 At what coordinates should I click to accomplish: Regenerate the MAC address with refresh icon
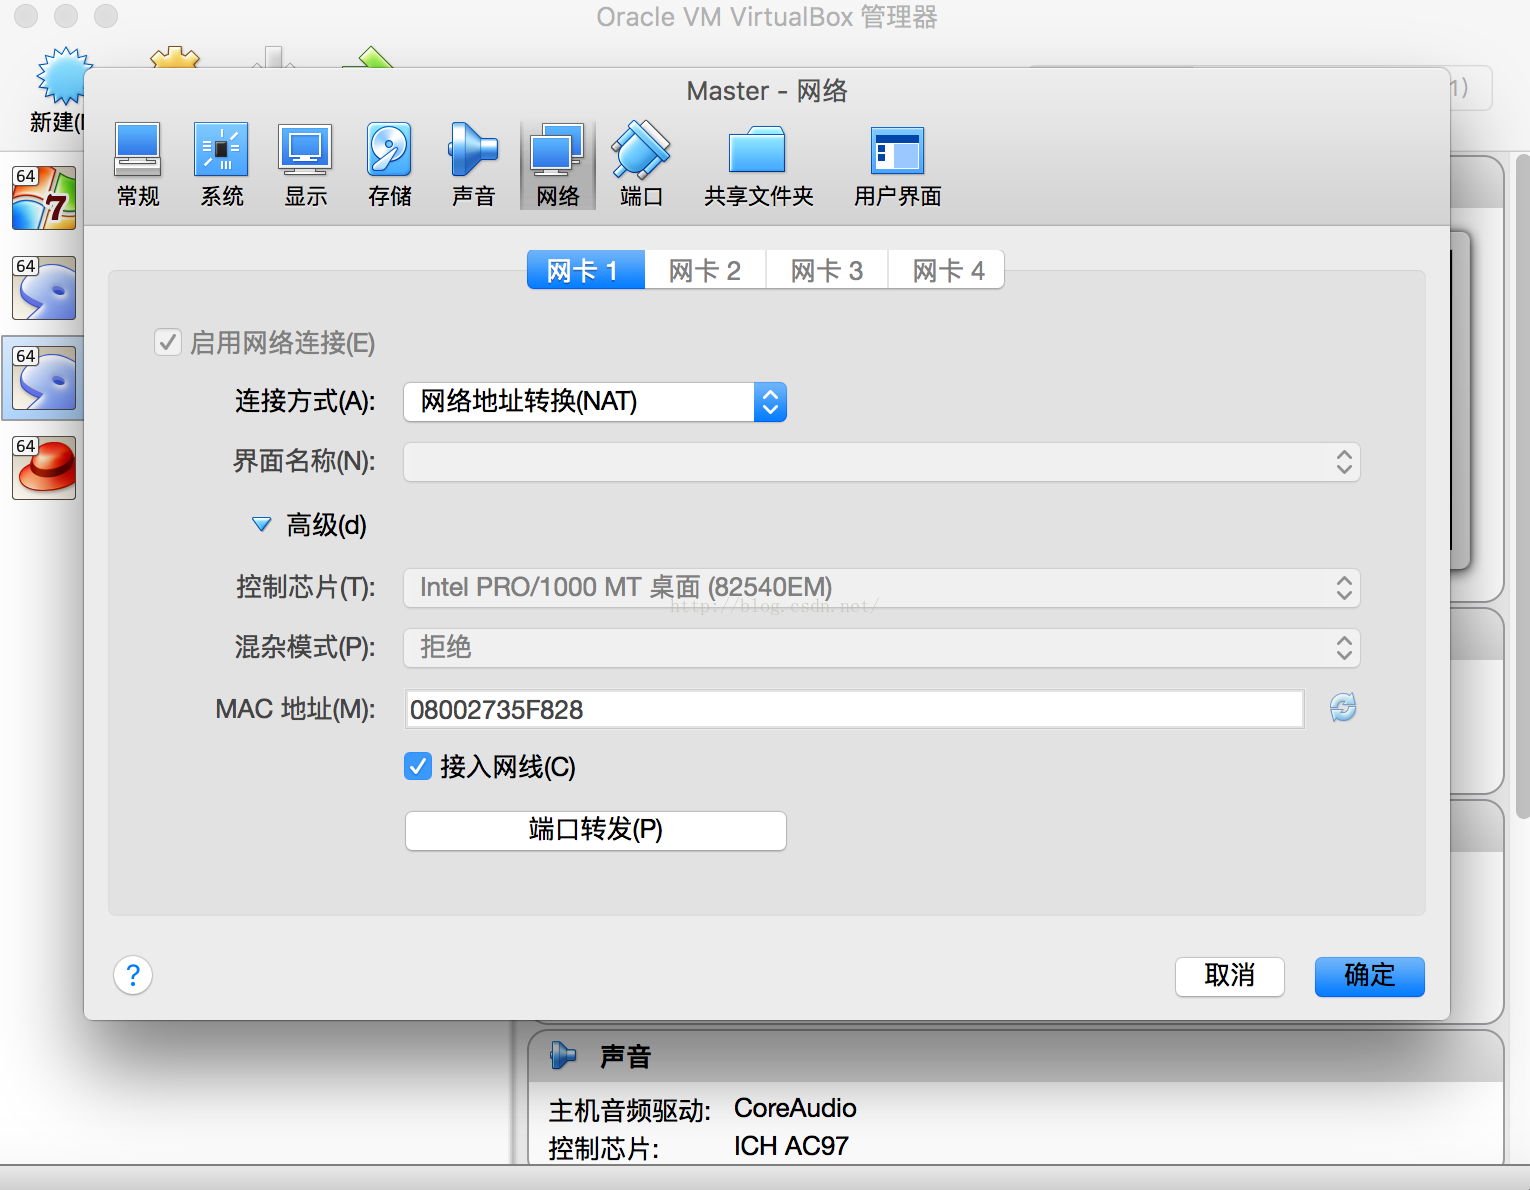[1343, 708]
